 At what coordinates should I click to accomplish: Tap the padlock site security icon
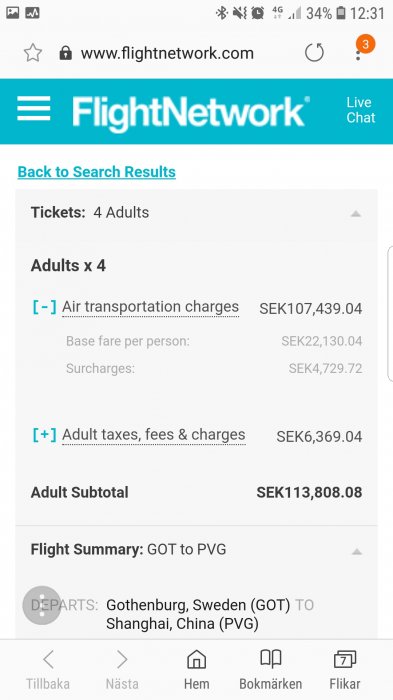pos(66,53)
